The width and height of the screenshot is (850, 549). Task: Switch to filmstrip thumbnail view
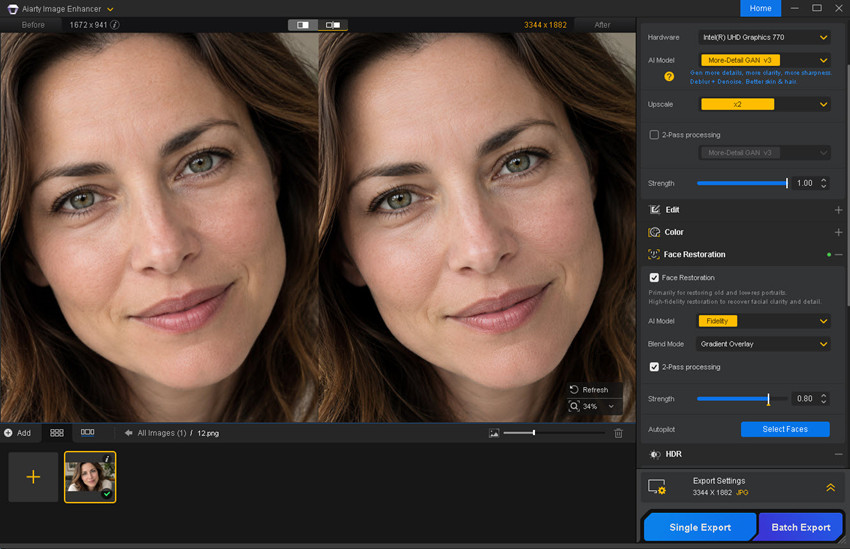87,432
